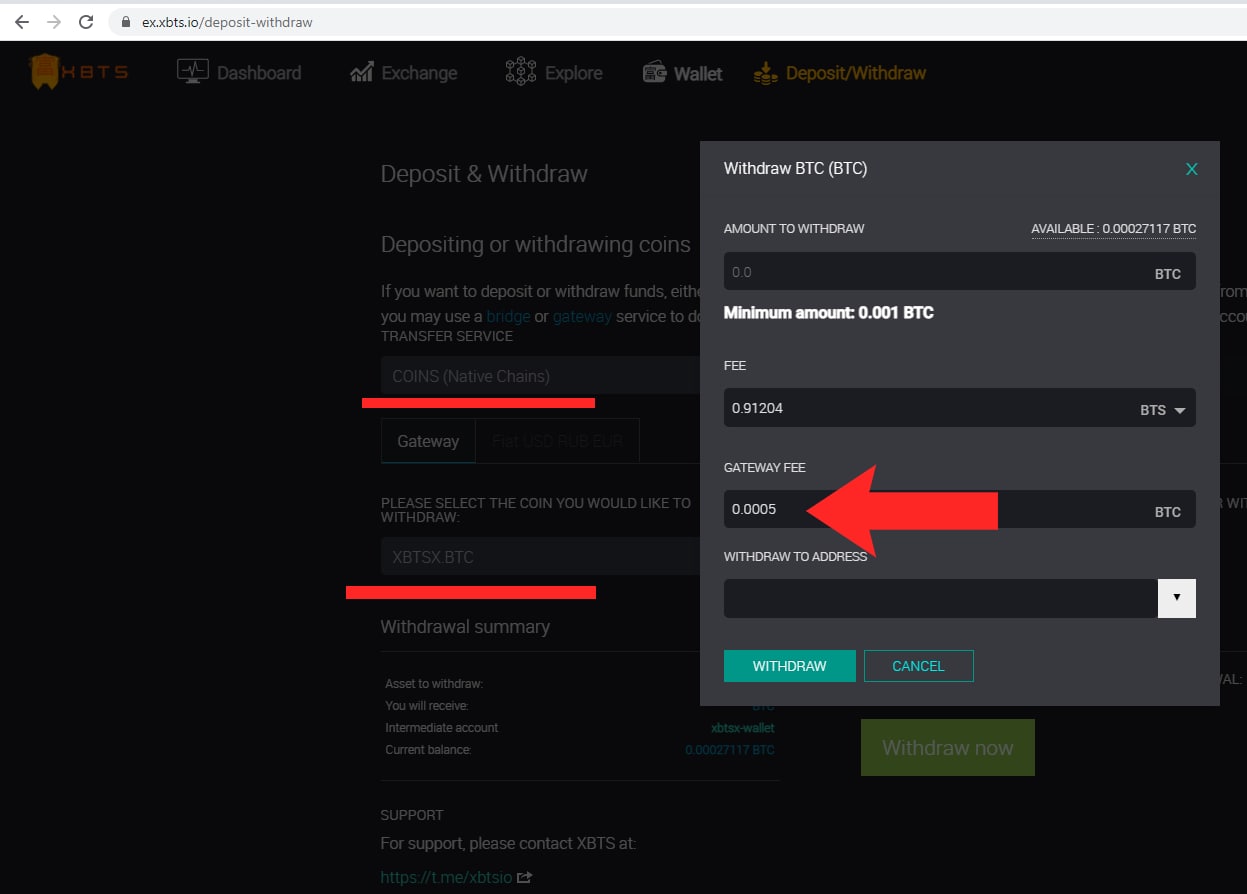Image resolution: width=1247 pixels, height=894 pixels.
Task: Open the Deposit/Withdraw menu item
Action: pyautogui.click(x=840, y=72)
